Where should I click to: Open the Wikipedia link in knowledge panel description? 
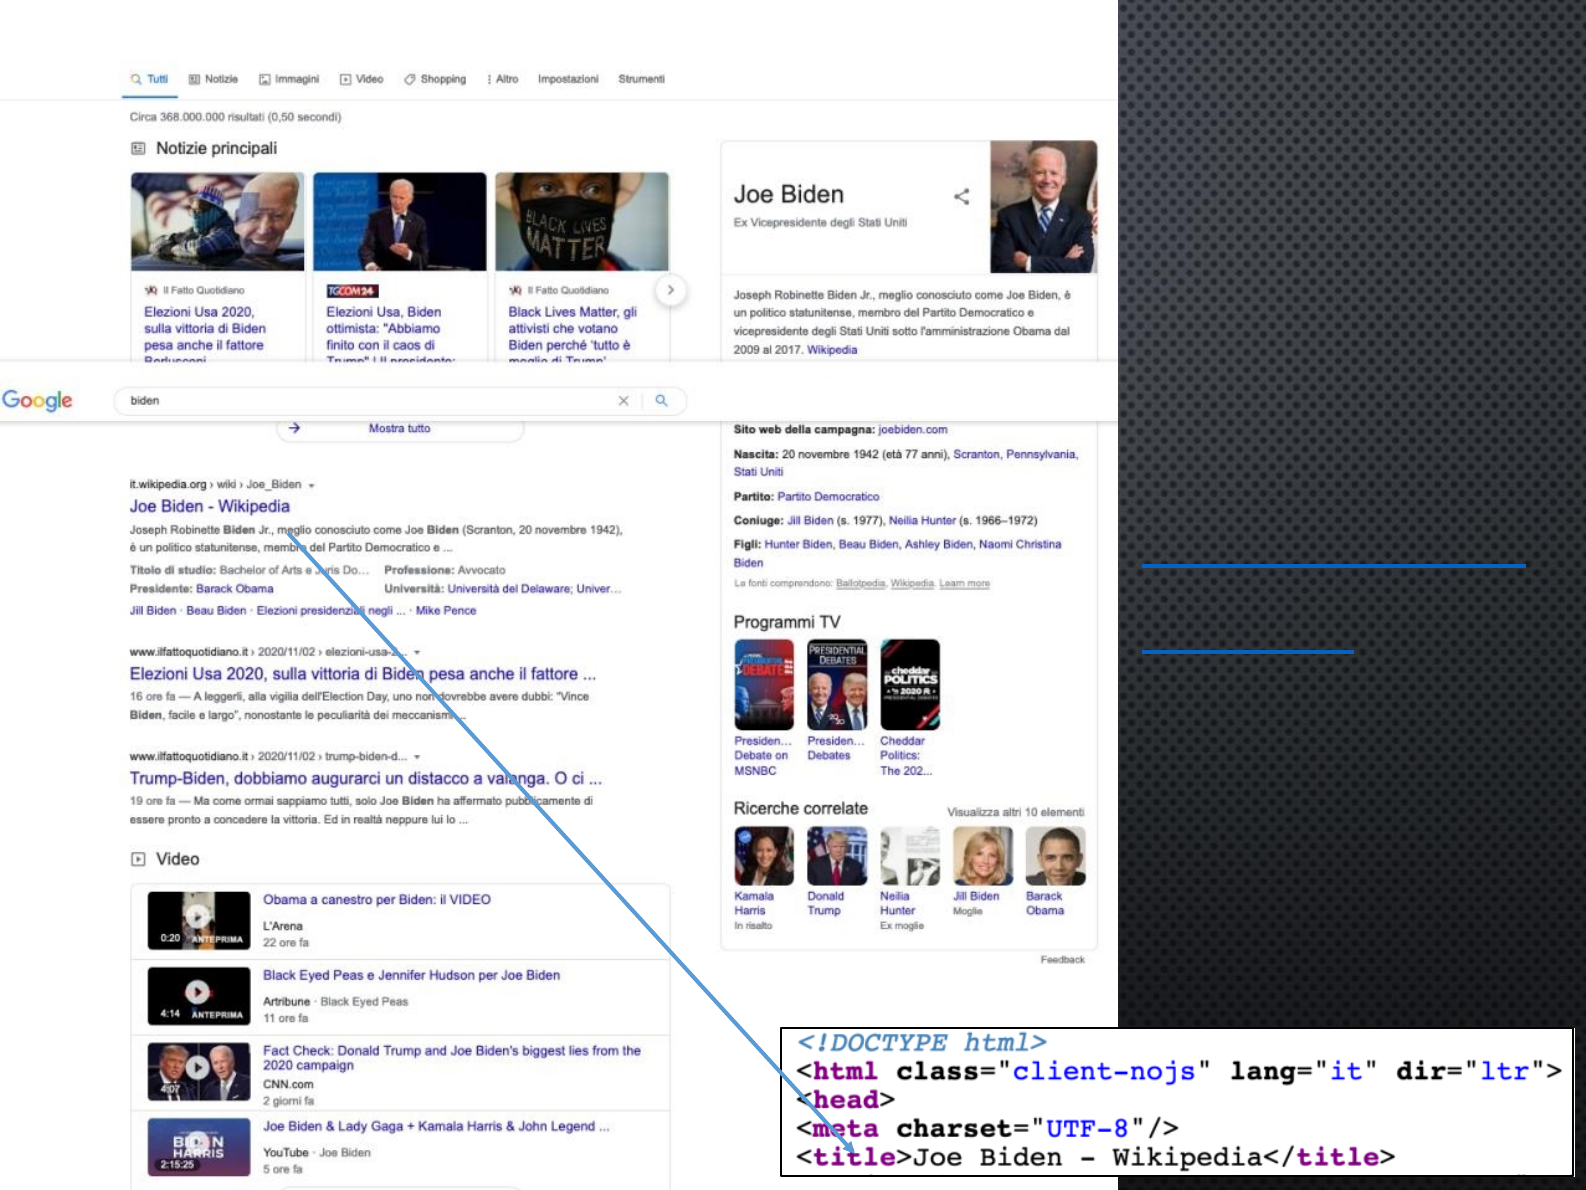[x=832, y=350]
